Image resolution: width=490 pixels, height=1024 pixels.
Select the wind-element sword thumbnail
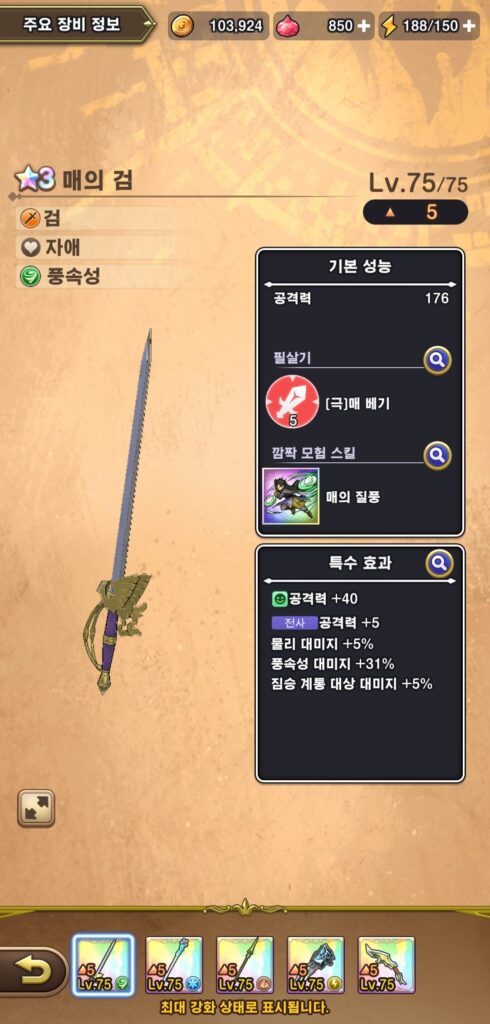click(103, 965)
